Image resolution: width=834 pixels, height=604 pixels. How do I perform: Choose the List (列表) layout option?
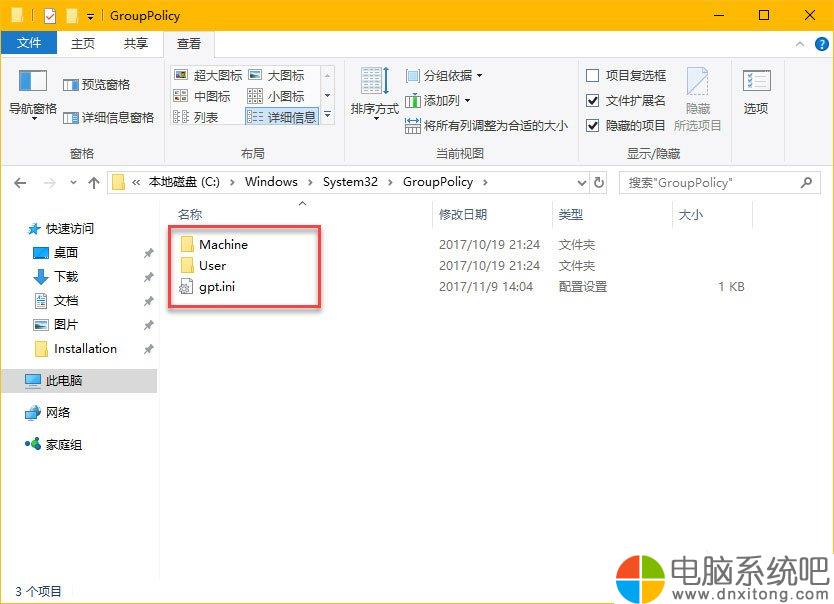pos(196,117)
